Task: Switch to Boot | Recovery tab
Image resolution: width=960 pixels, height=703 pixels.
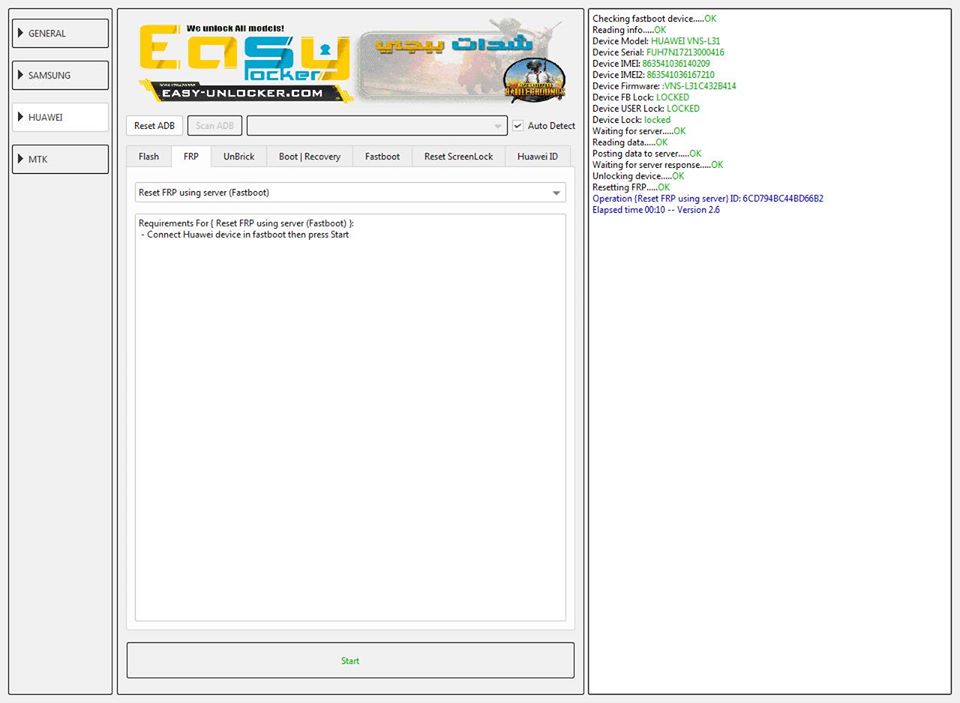Action: (310, 157)
